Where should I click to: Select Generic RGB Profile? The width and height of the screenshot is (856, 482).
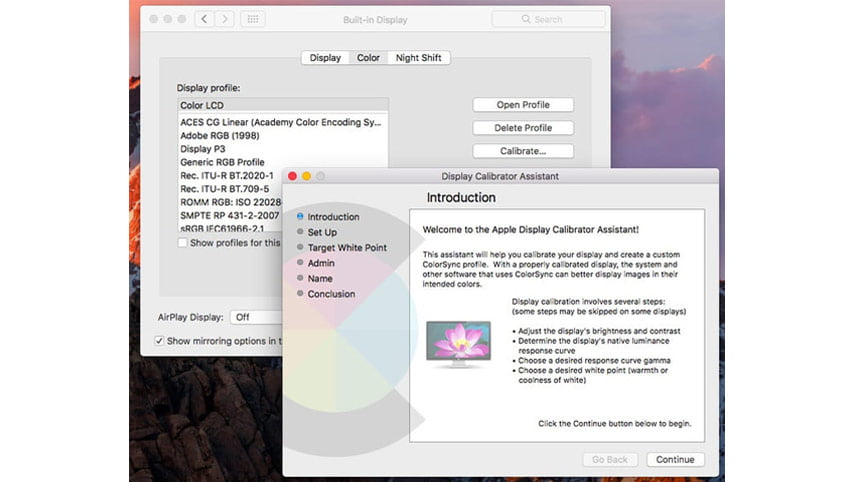(283, 162)
